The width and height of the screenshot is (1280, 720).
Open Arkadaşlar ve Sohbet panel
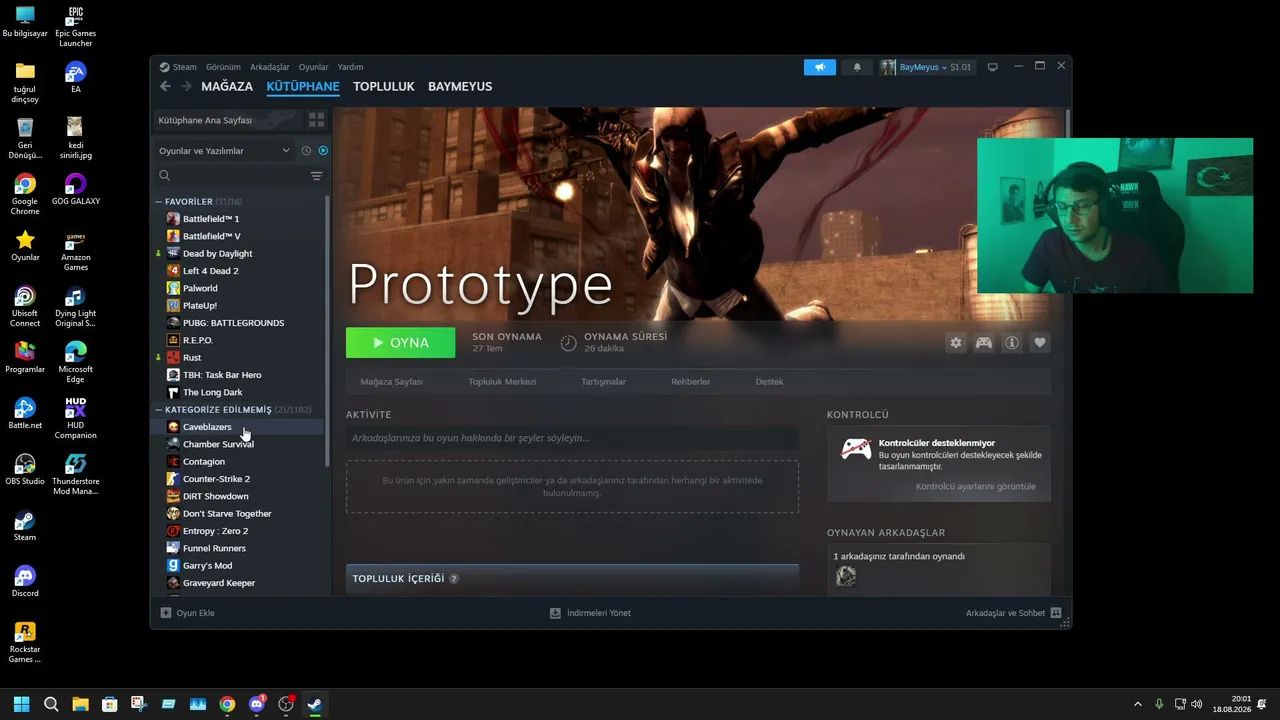coord(1013,613)
